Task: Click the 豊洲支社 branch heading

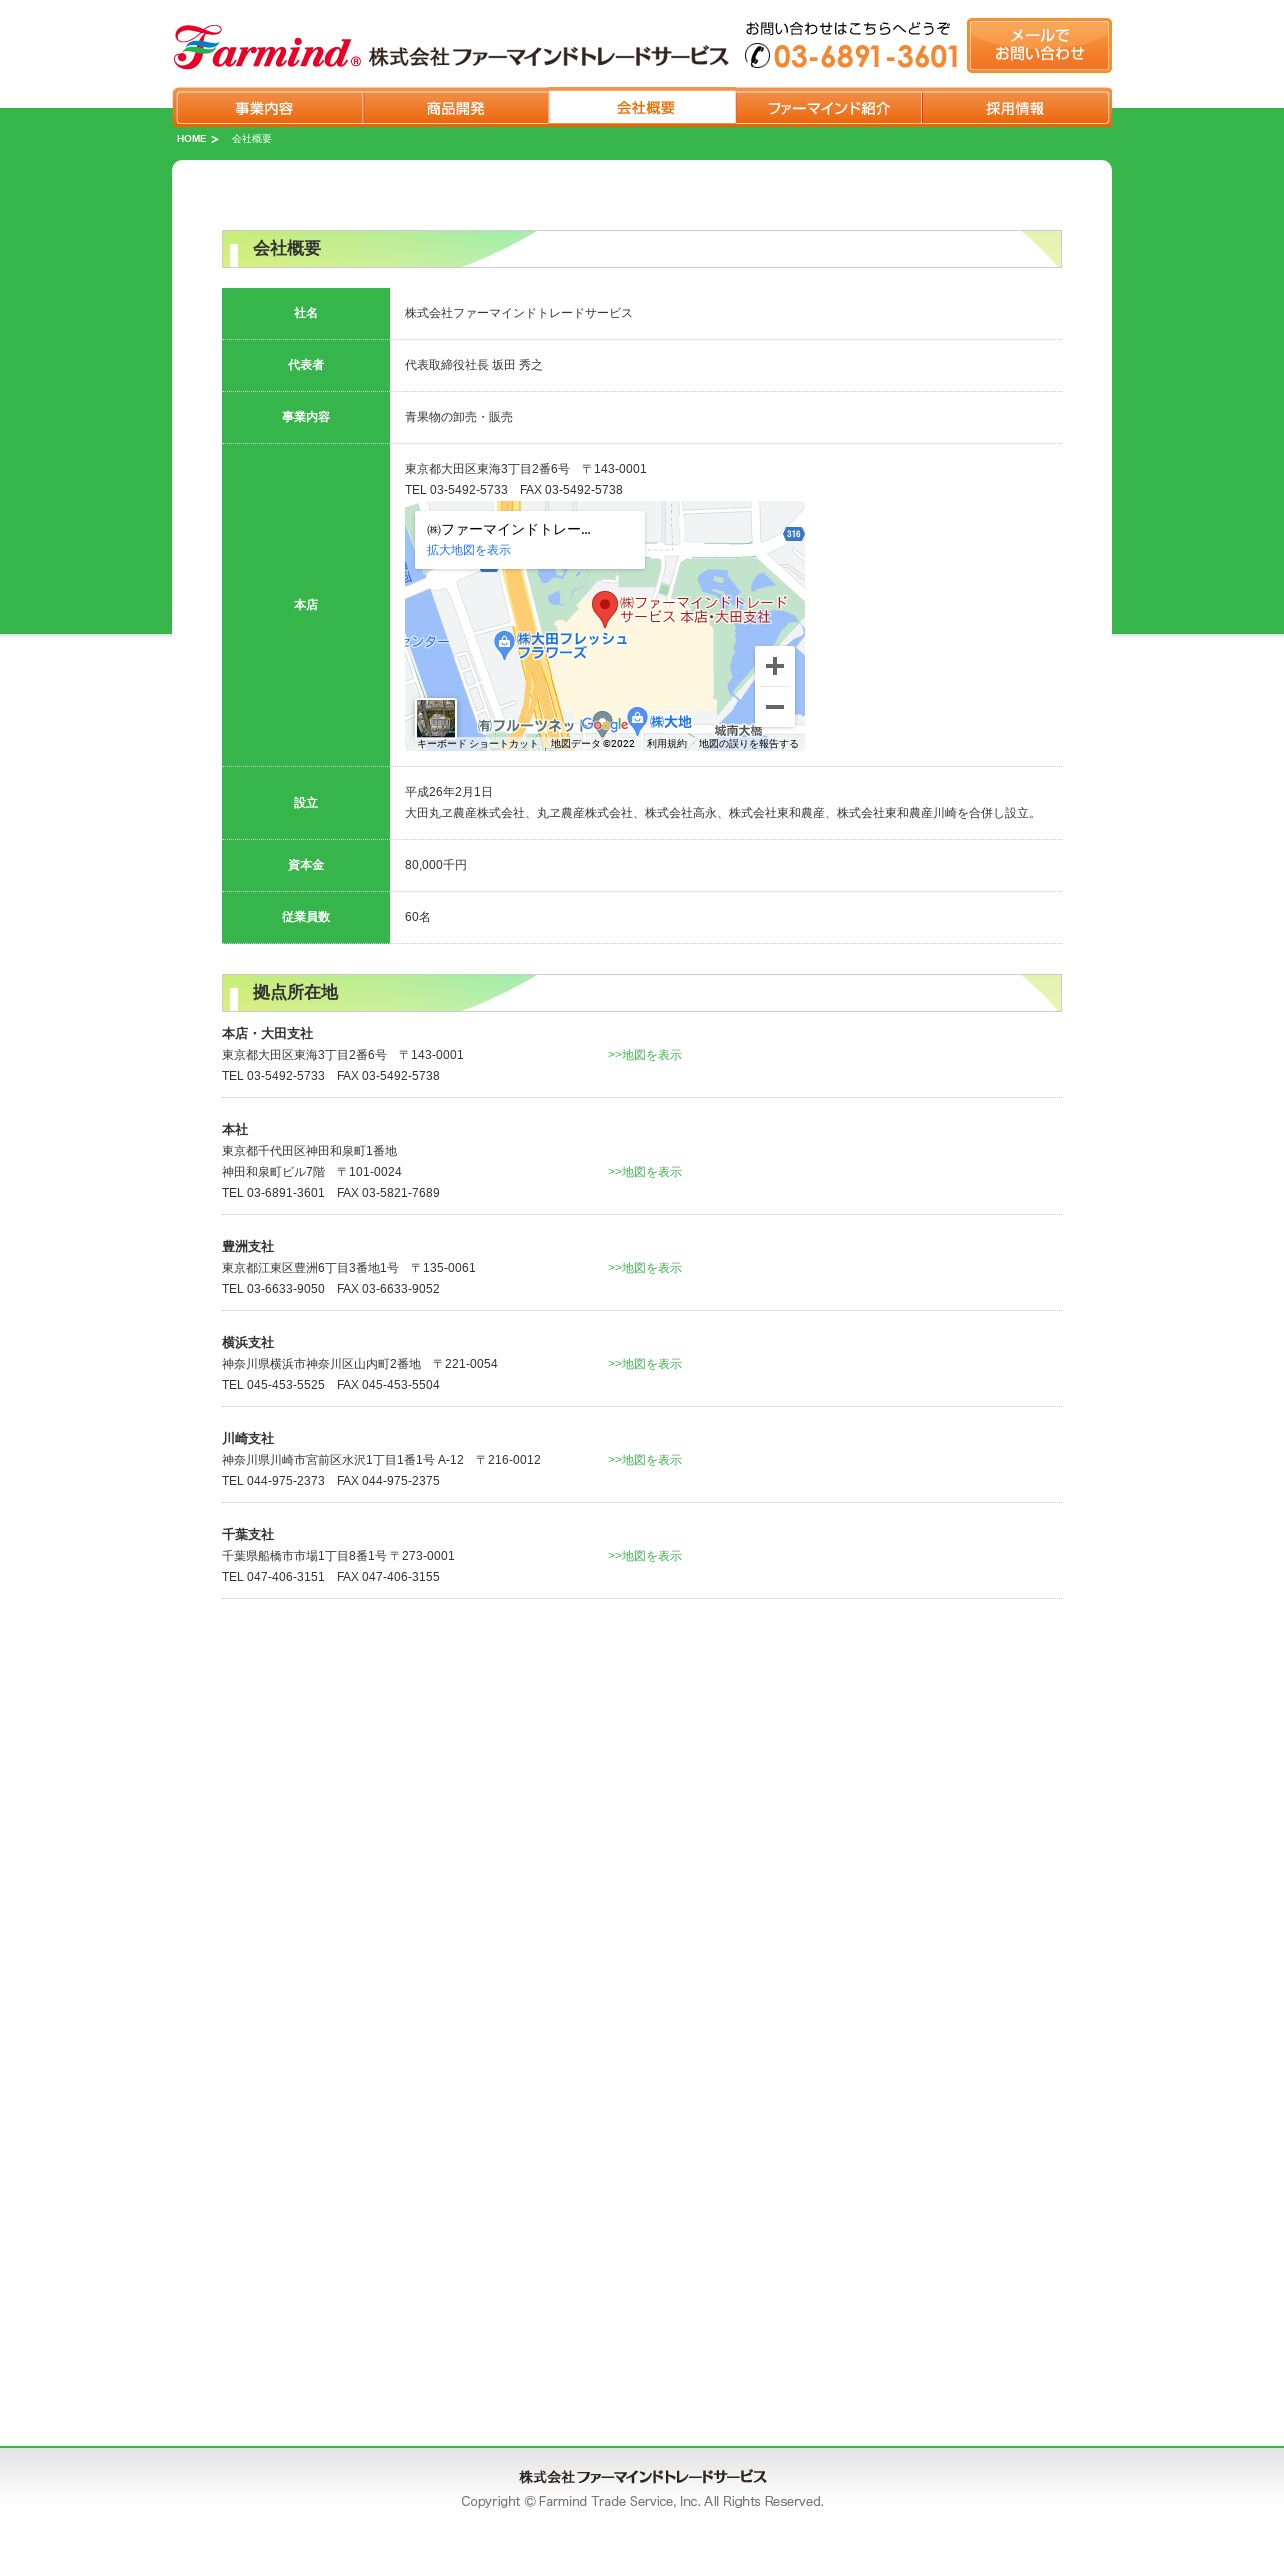Action: tap(248, 1247)
